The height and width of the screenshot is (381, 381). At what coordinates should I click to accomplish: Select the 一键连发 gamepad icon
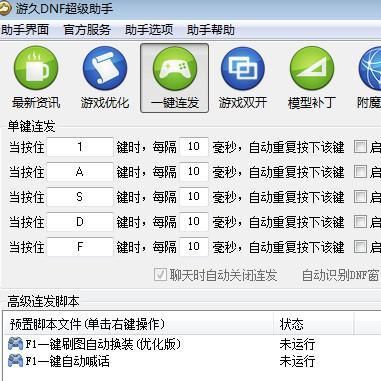[175, 68]
